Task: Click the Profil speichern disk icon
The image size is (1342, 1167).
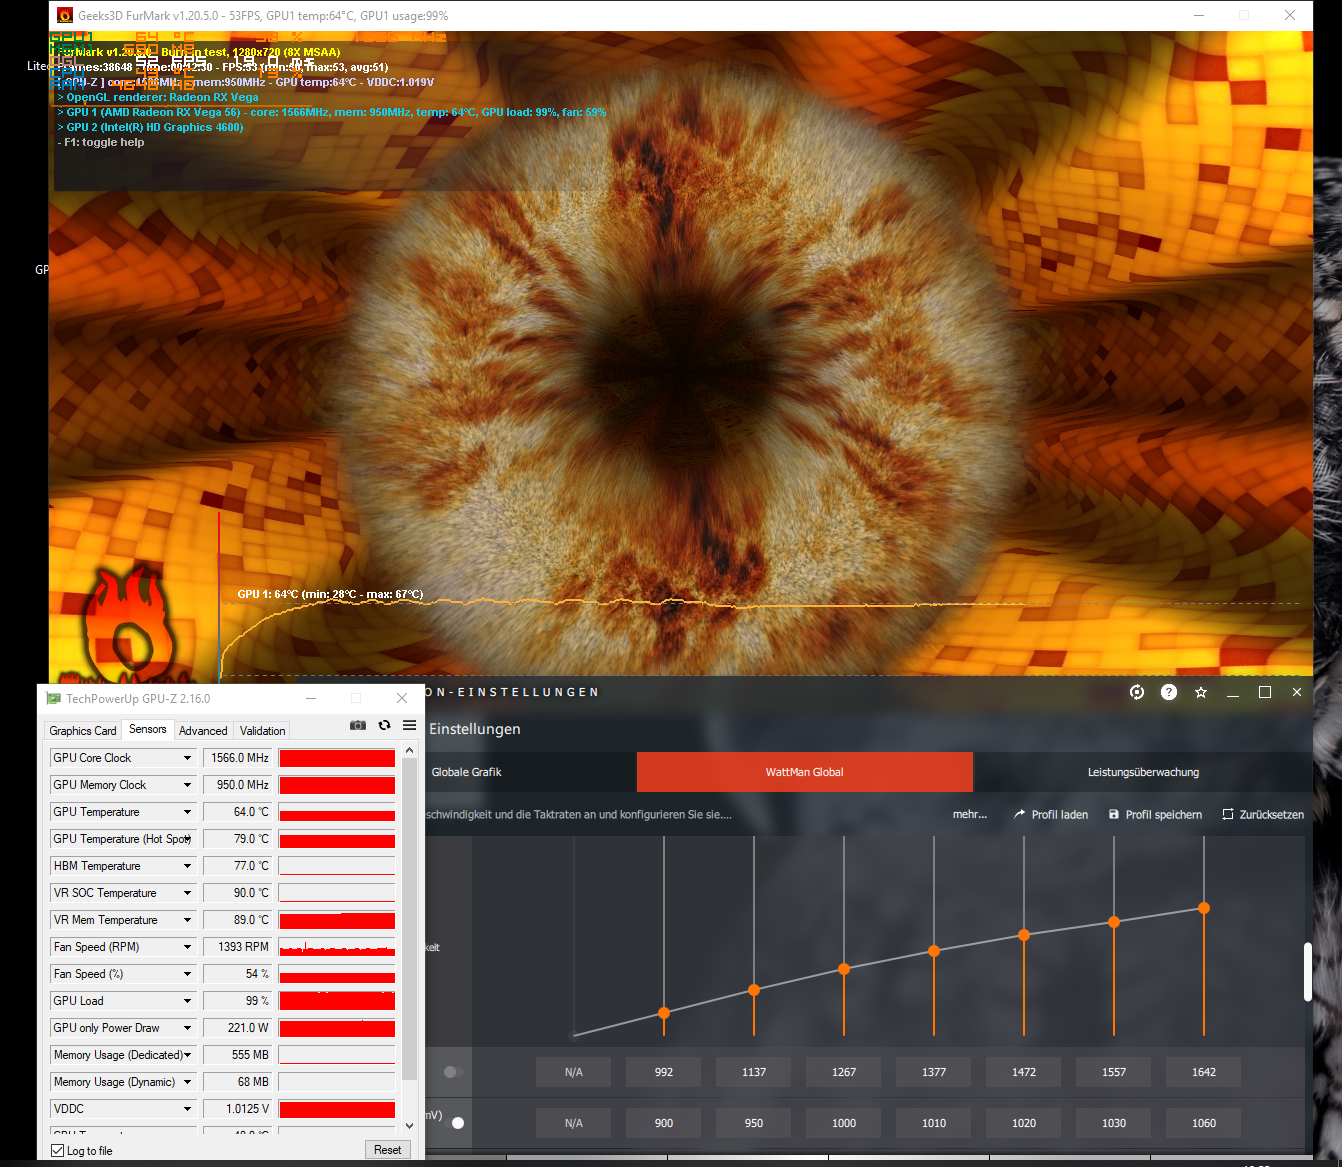Action: click(1114, 814)
